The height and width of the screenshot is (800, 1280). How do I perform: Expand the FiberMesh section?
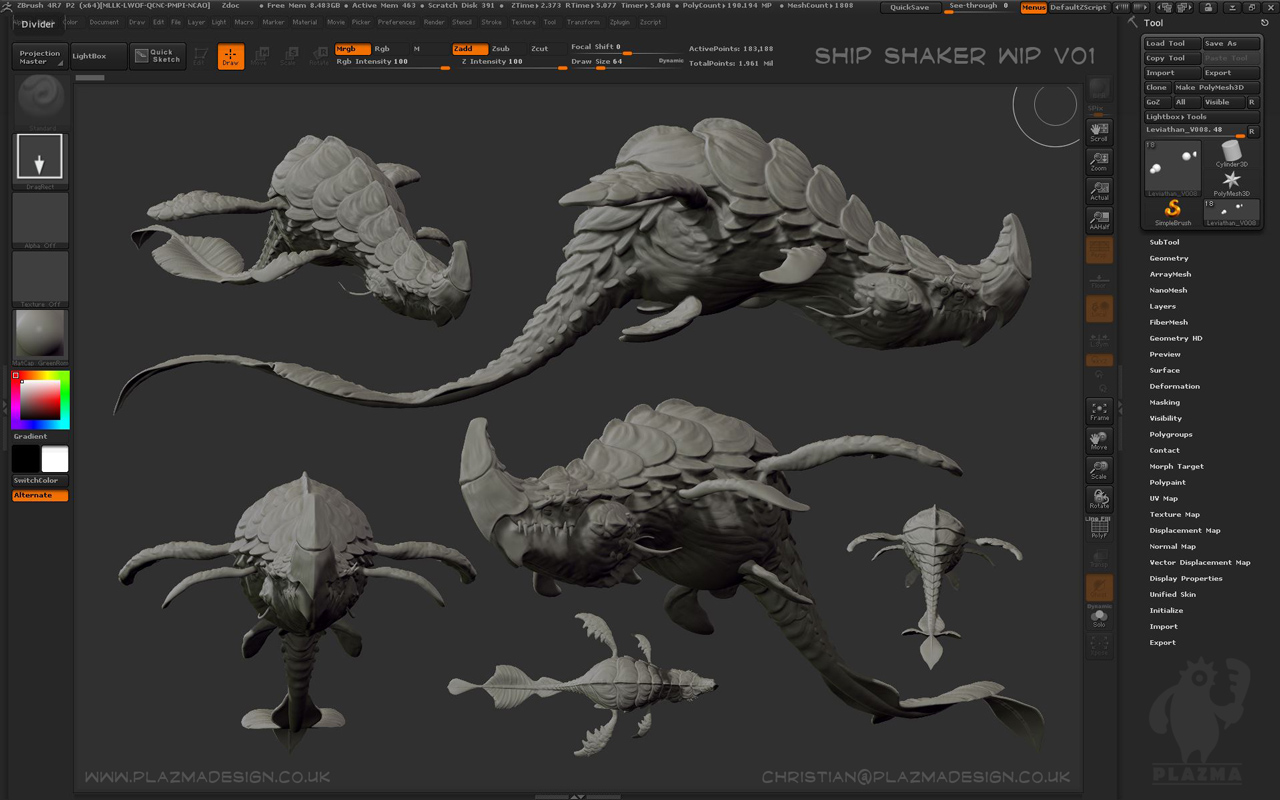(x=1168, y=322)
